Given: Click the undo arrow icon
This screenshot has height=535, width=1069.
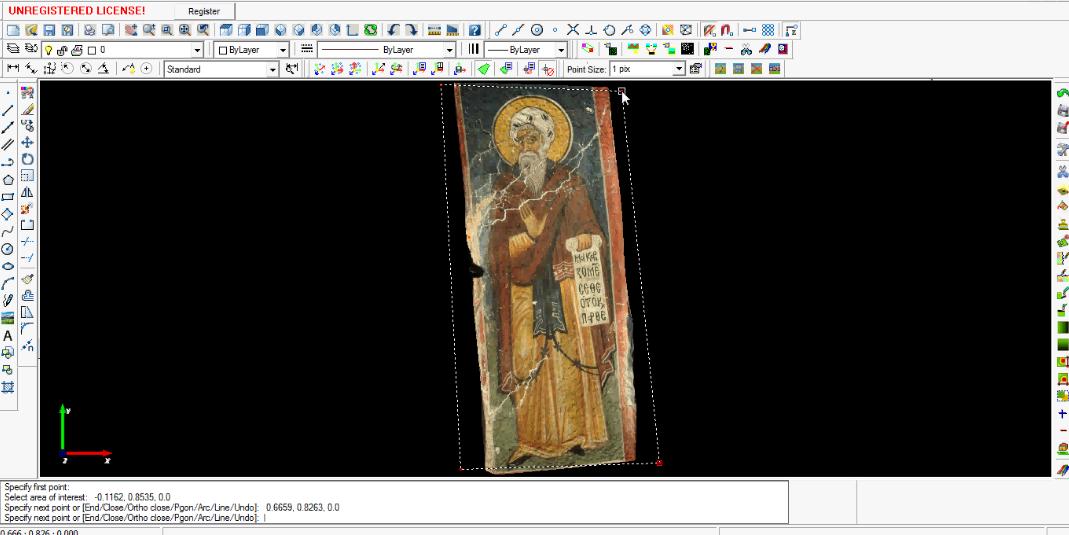Looking at the screenshot, I should tap(393, 30).
